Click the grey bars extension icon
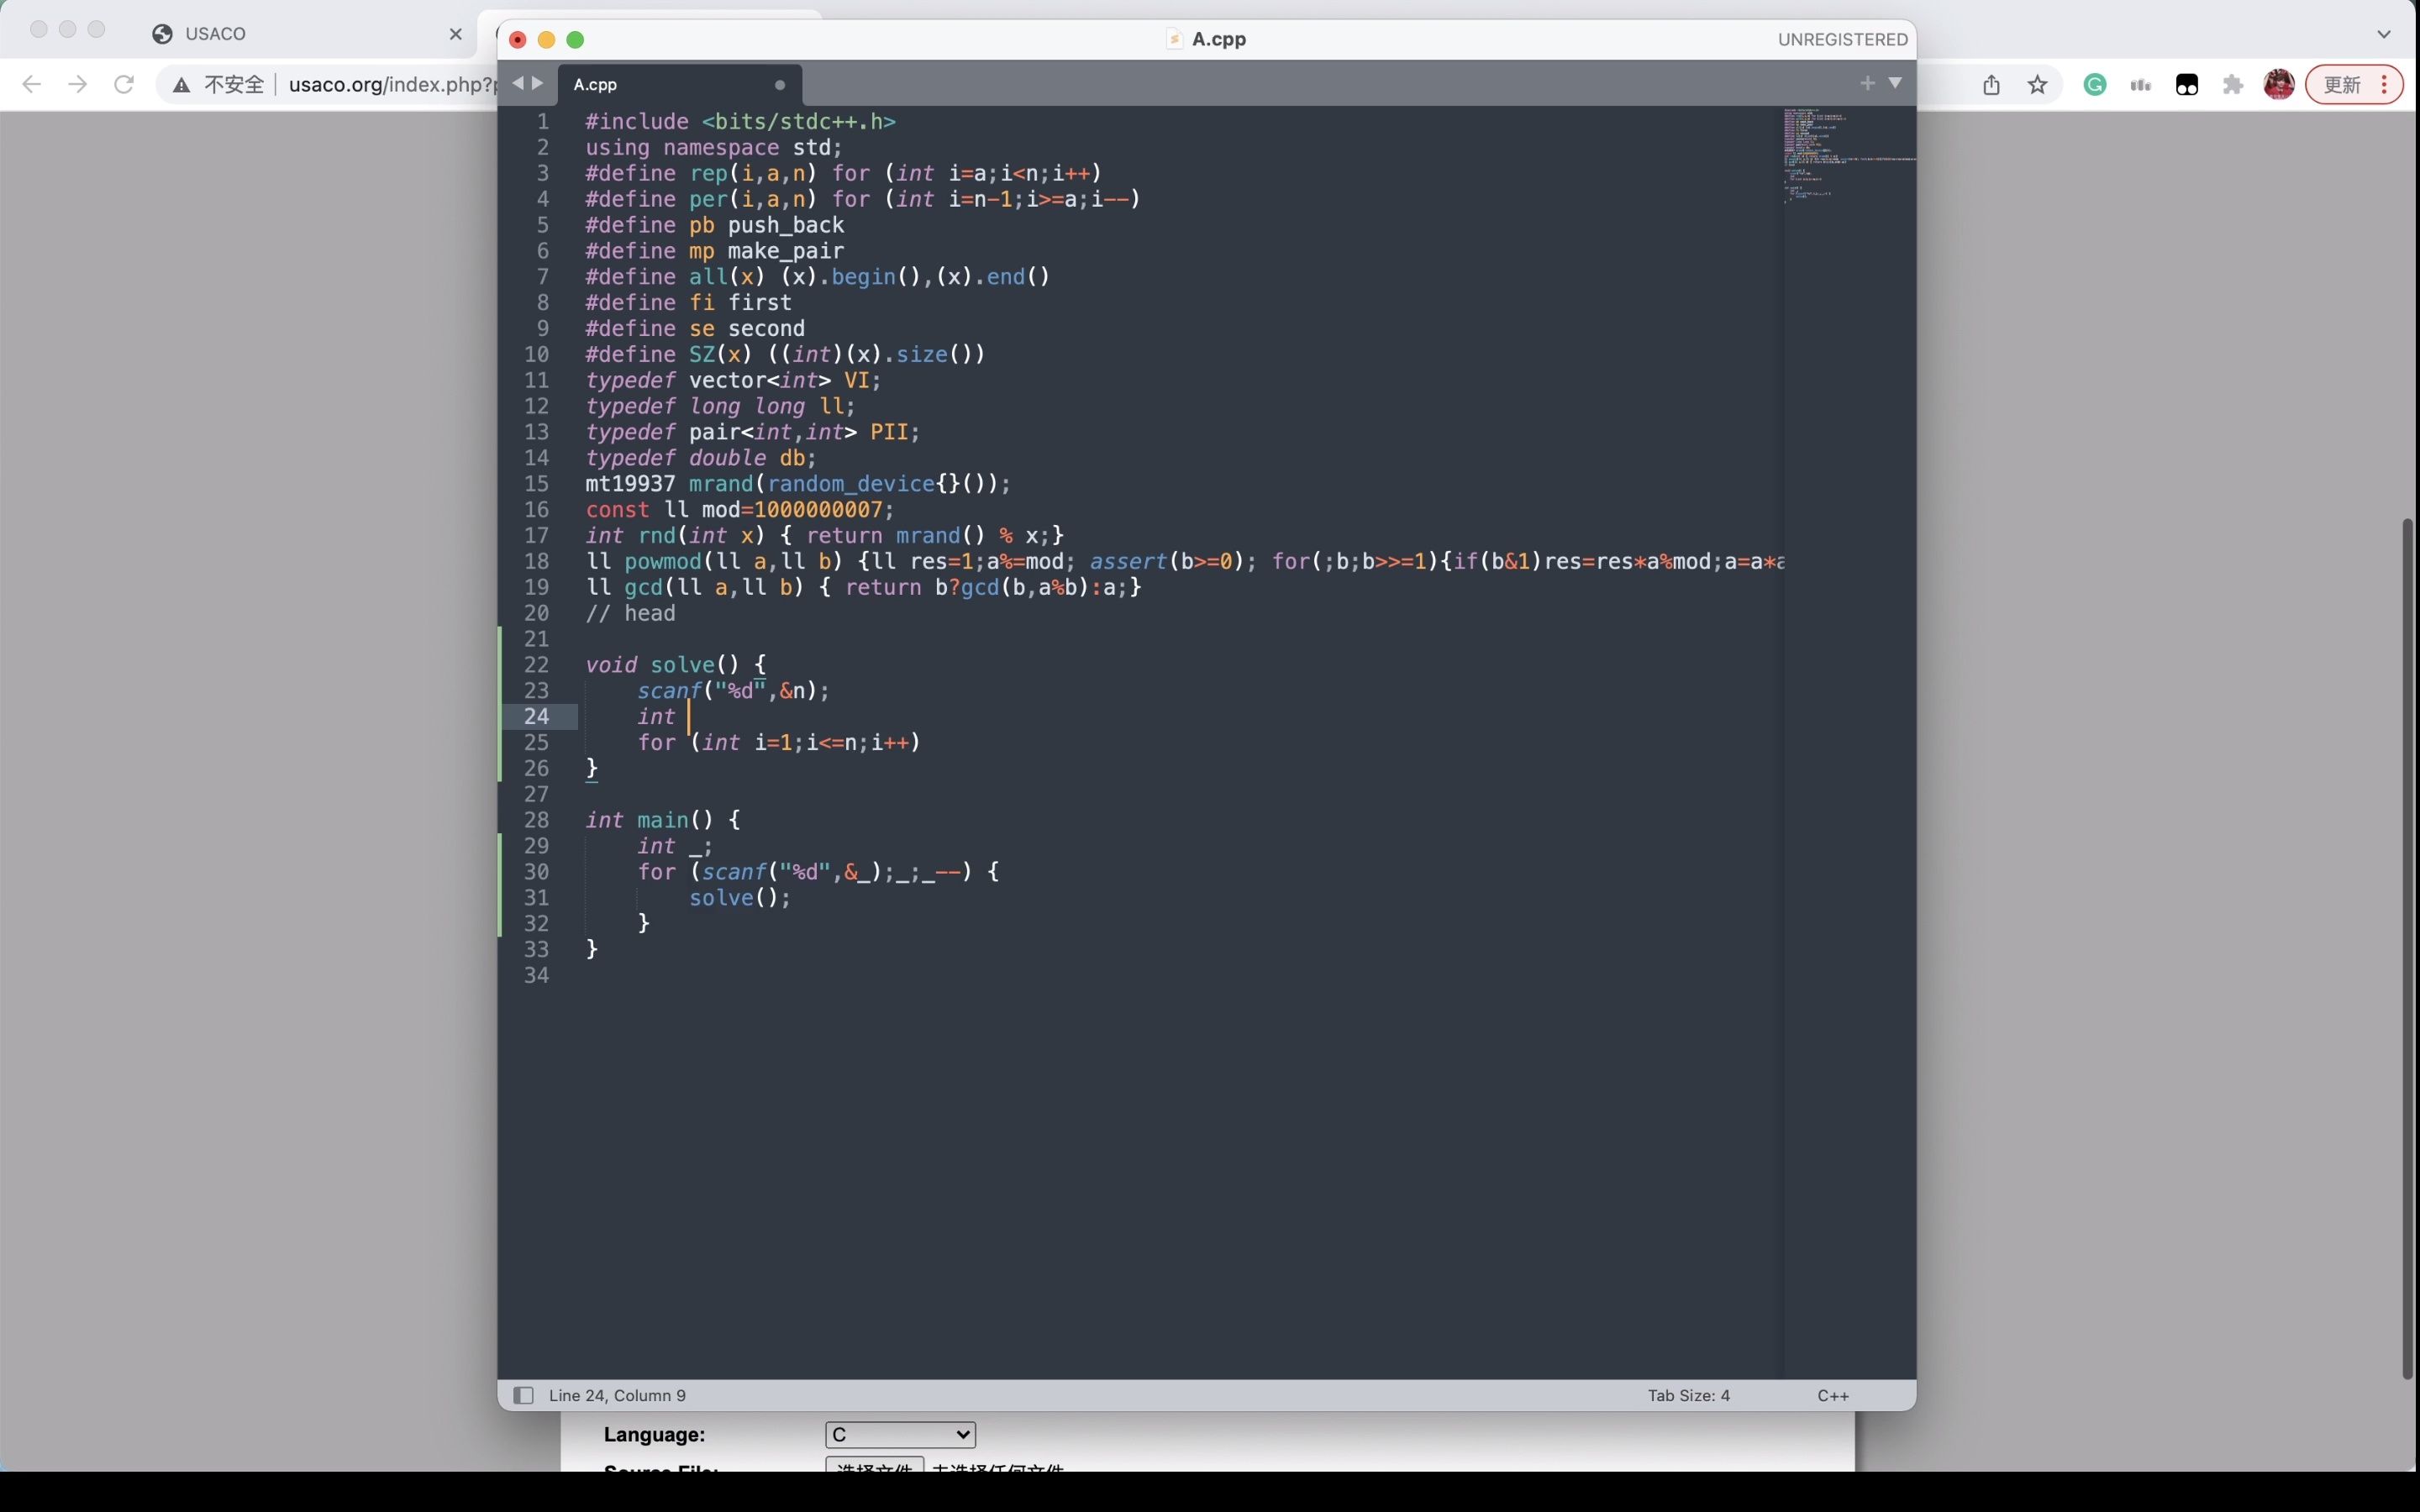 [x=2140, y=85]
